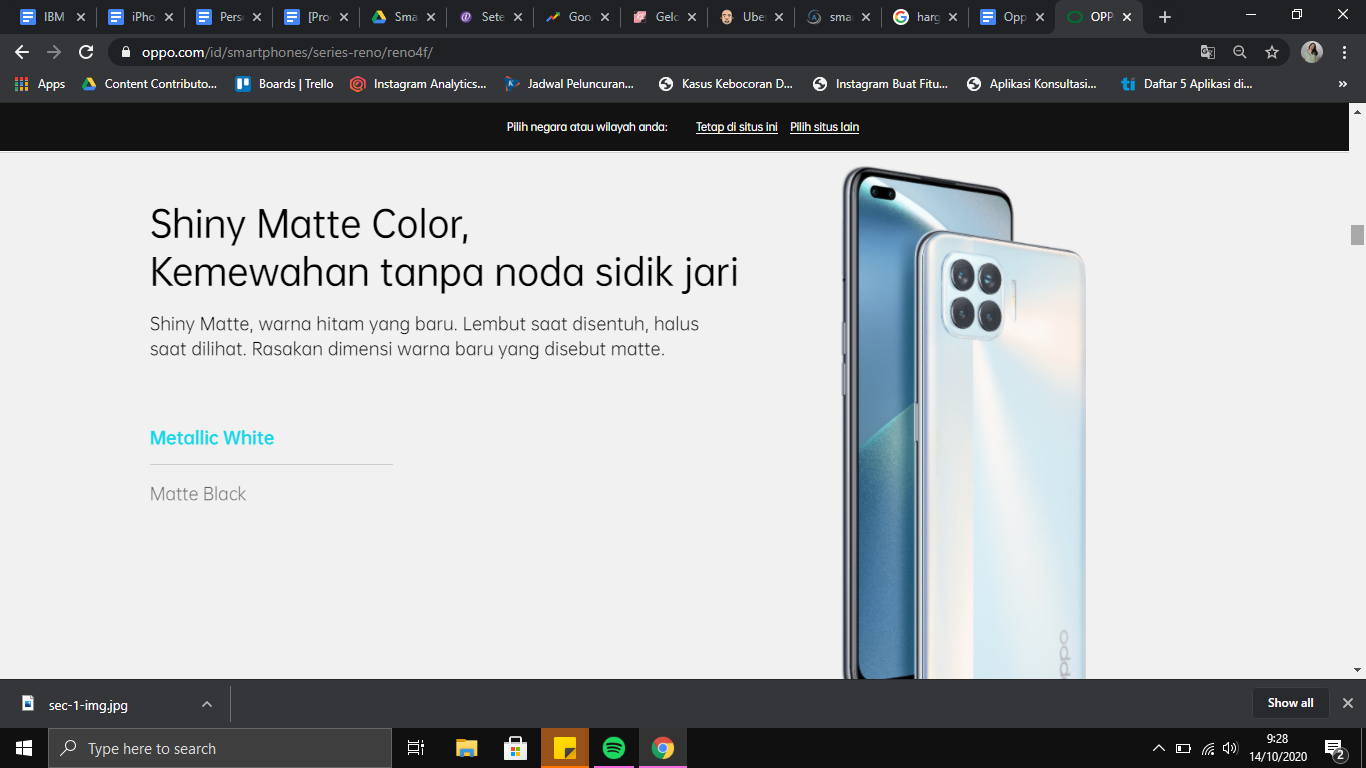
Task: Click Tetap di situs ini link
Action: [737, 127]
